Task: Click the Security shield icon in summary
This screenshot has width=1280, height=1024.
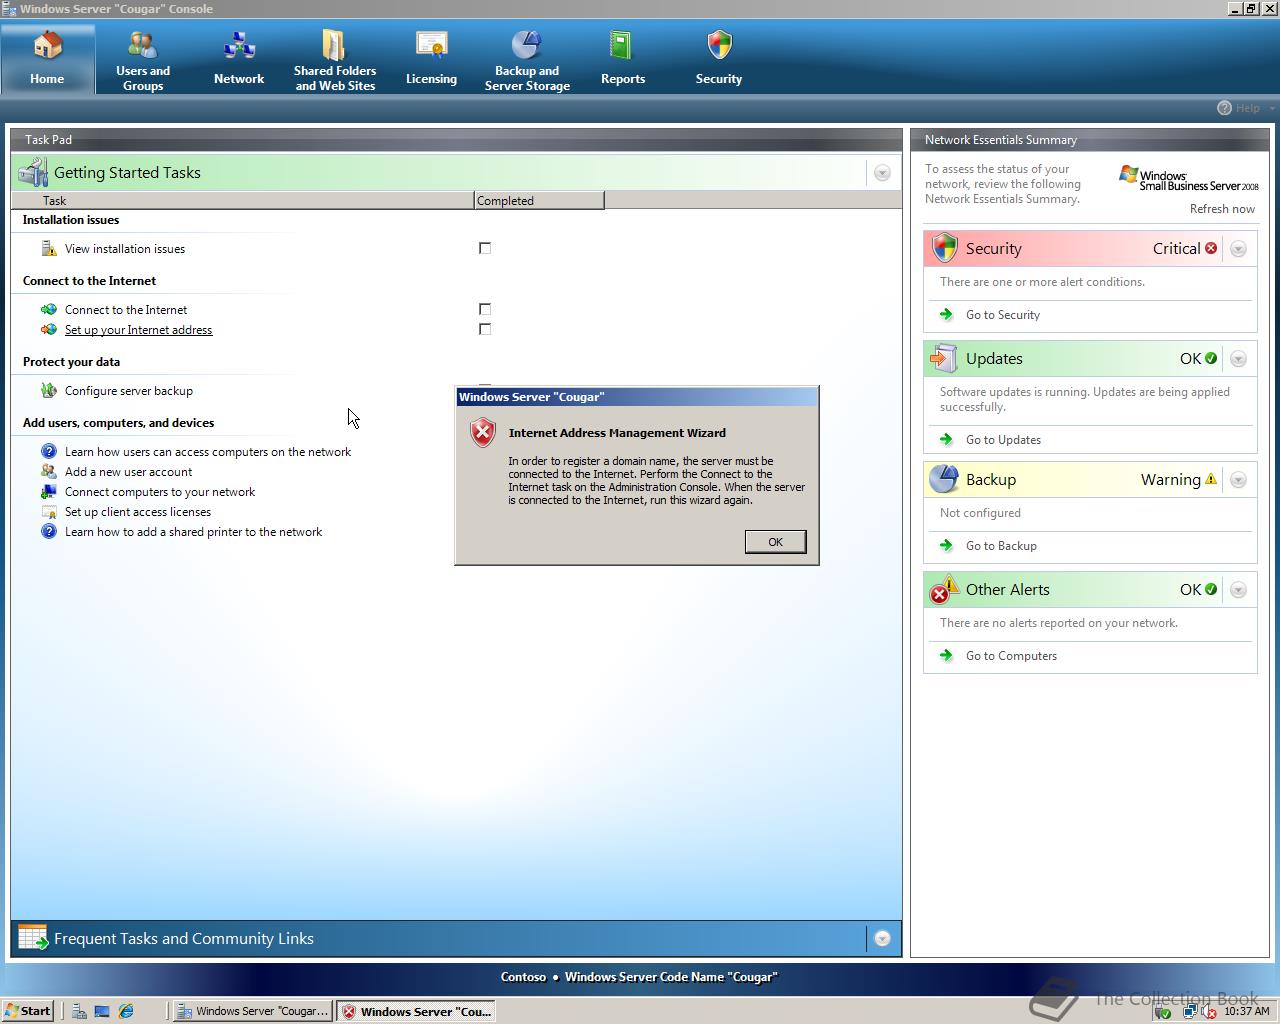Action: [x=944, y=248]
